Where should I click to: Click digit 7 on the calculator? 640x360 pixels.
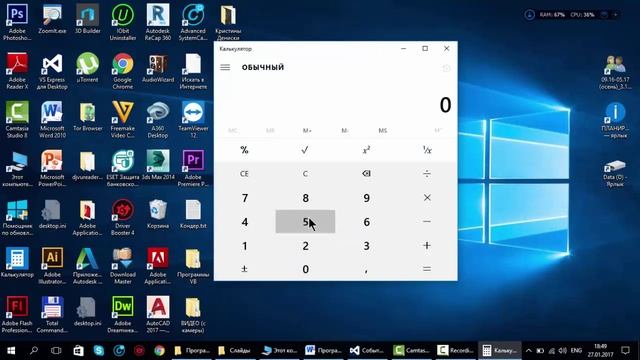pyautogui.click(x=244, y=198)
